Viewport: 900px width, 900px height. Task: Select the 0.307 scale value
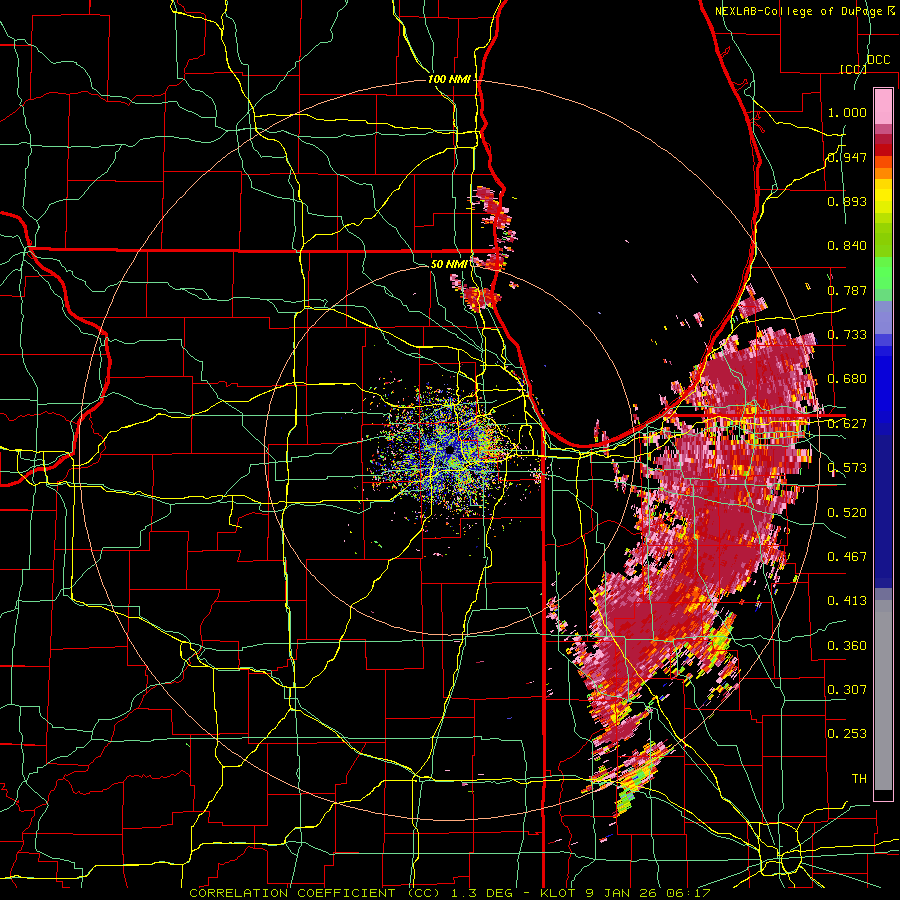[847, 690]
